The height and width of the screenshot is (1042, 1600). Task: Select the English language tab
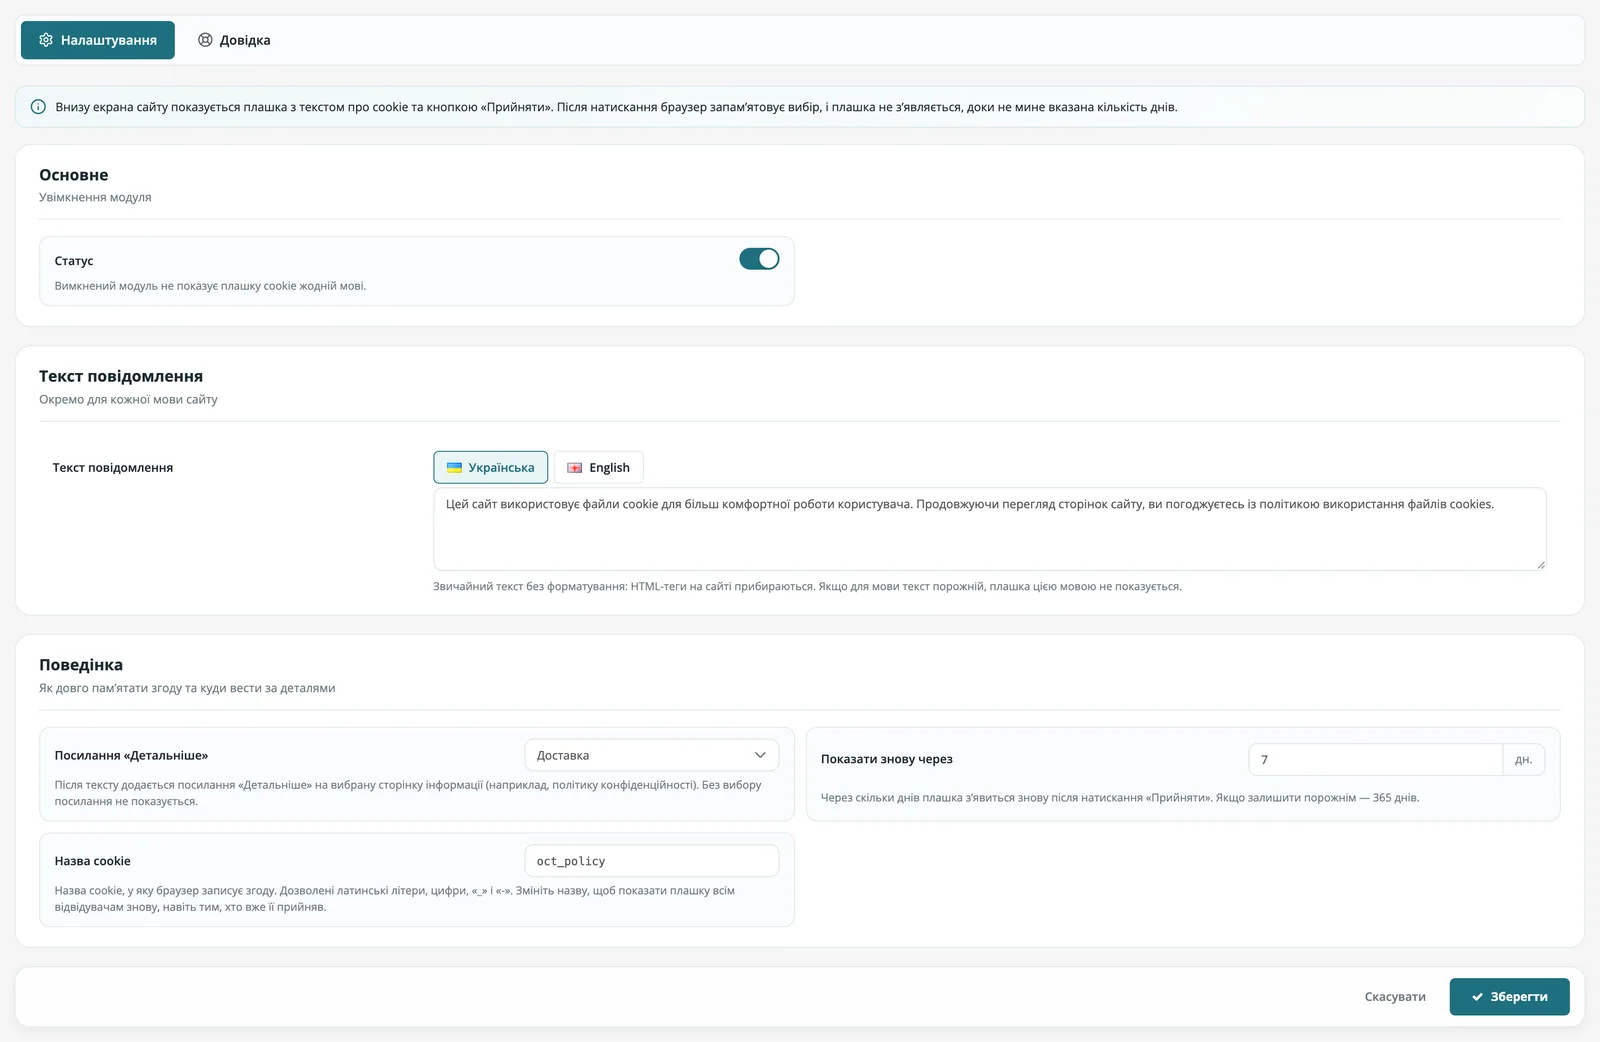(598, 467)
